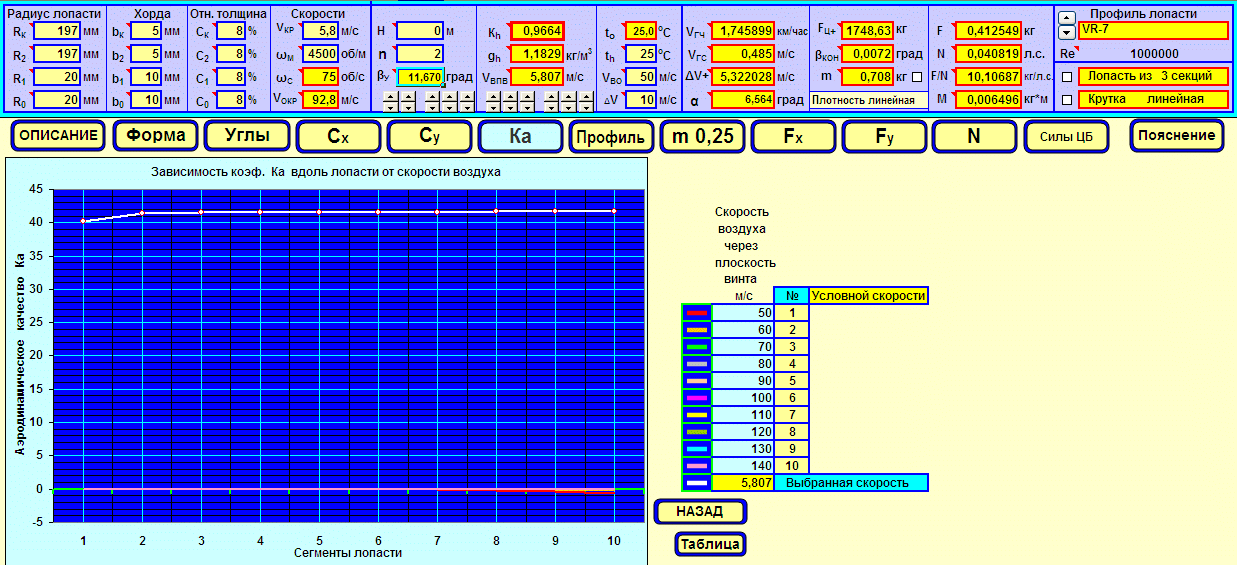Edit the ωм 4500 rpm field
Screen dimensions: 1237x565
click(x=322, y=54)
